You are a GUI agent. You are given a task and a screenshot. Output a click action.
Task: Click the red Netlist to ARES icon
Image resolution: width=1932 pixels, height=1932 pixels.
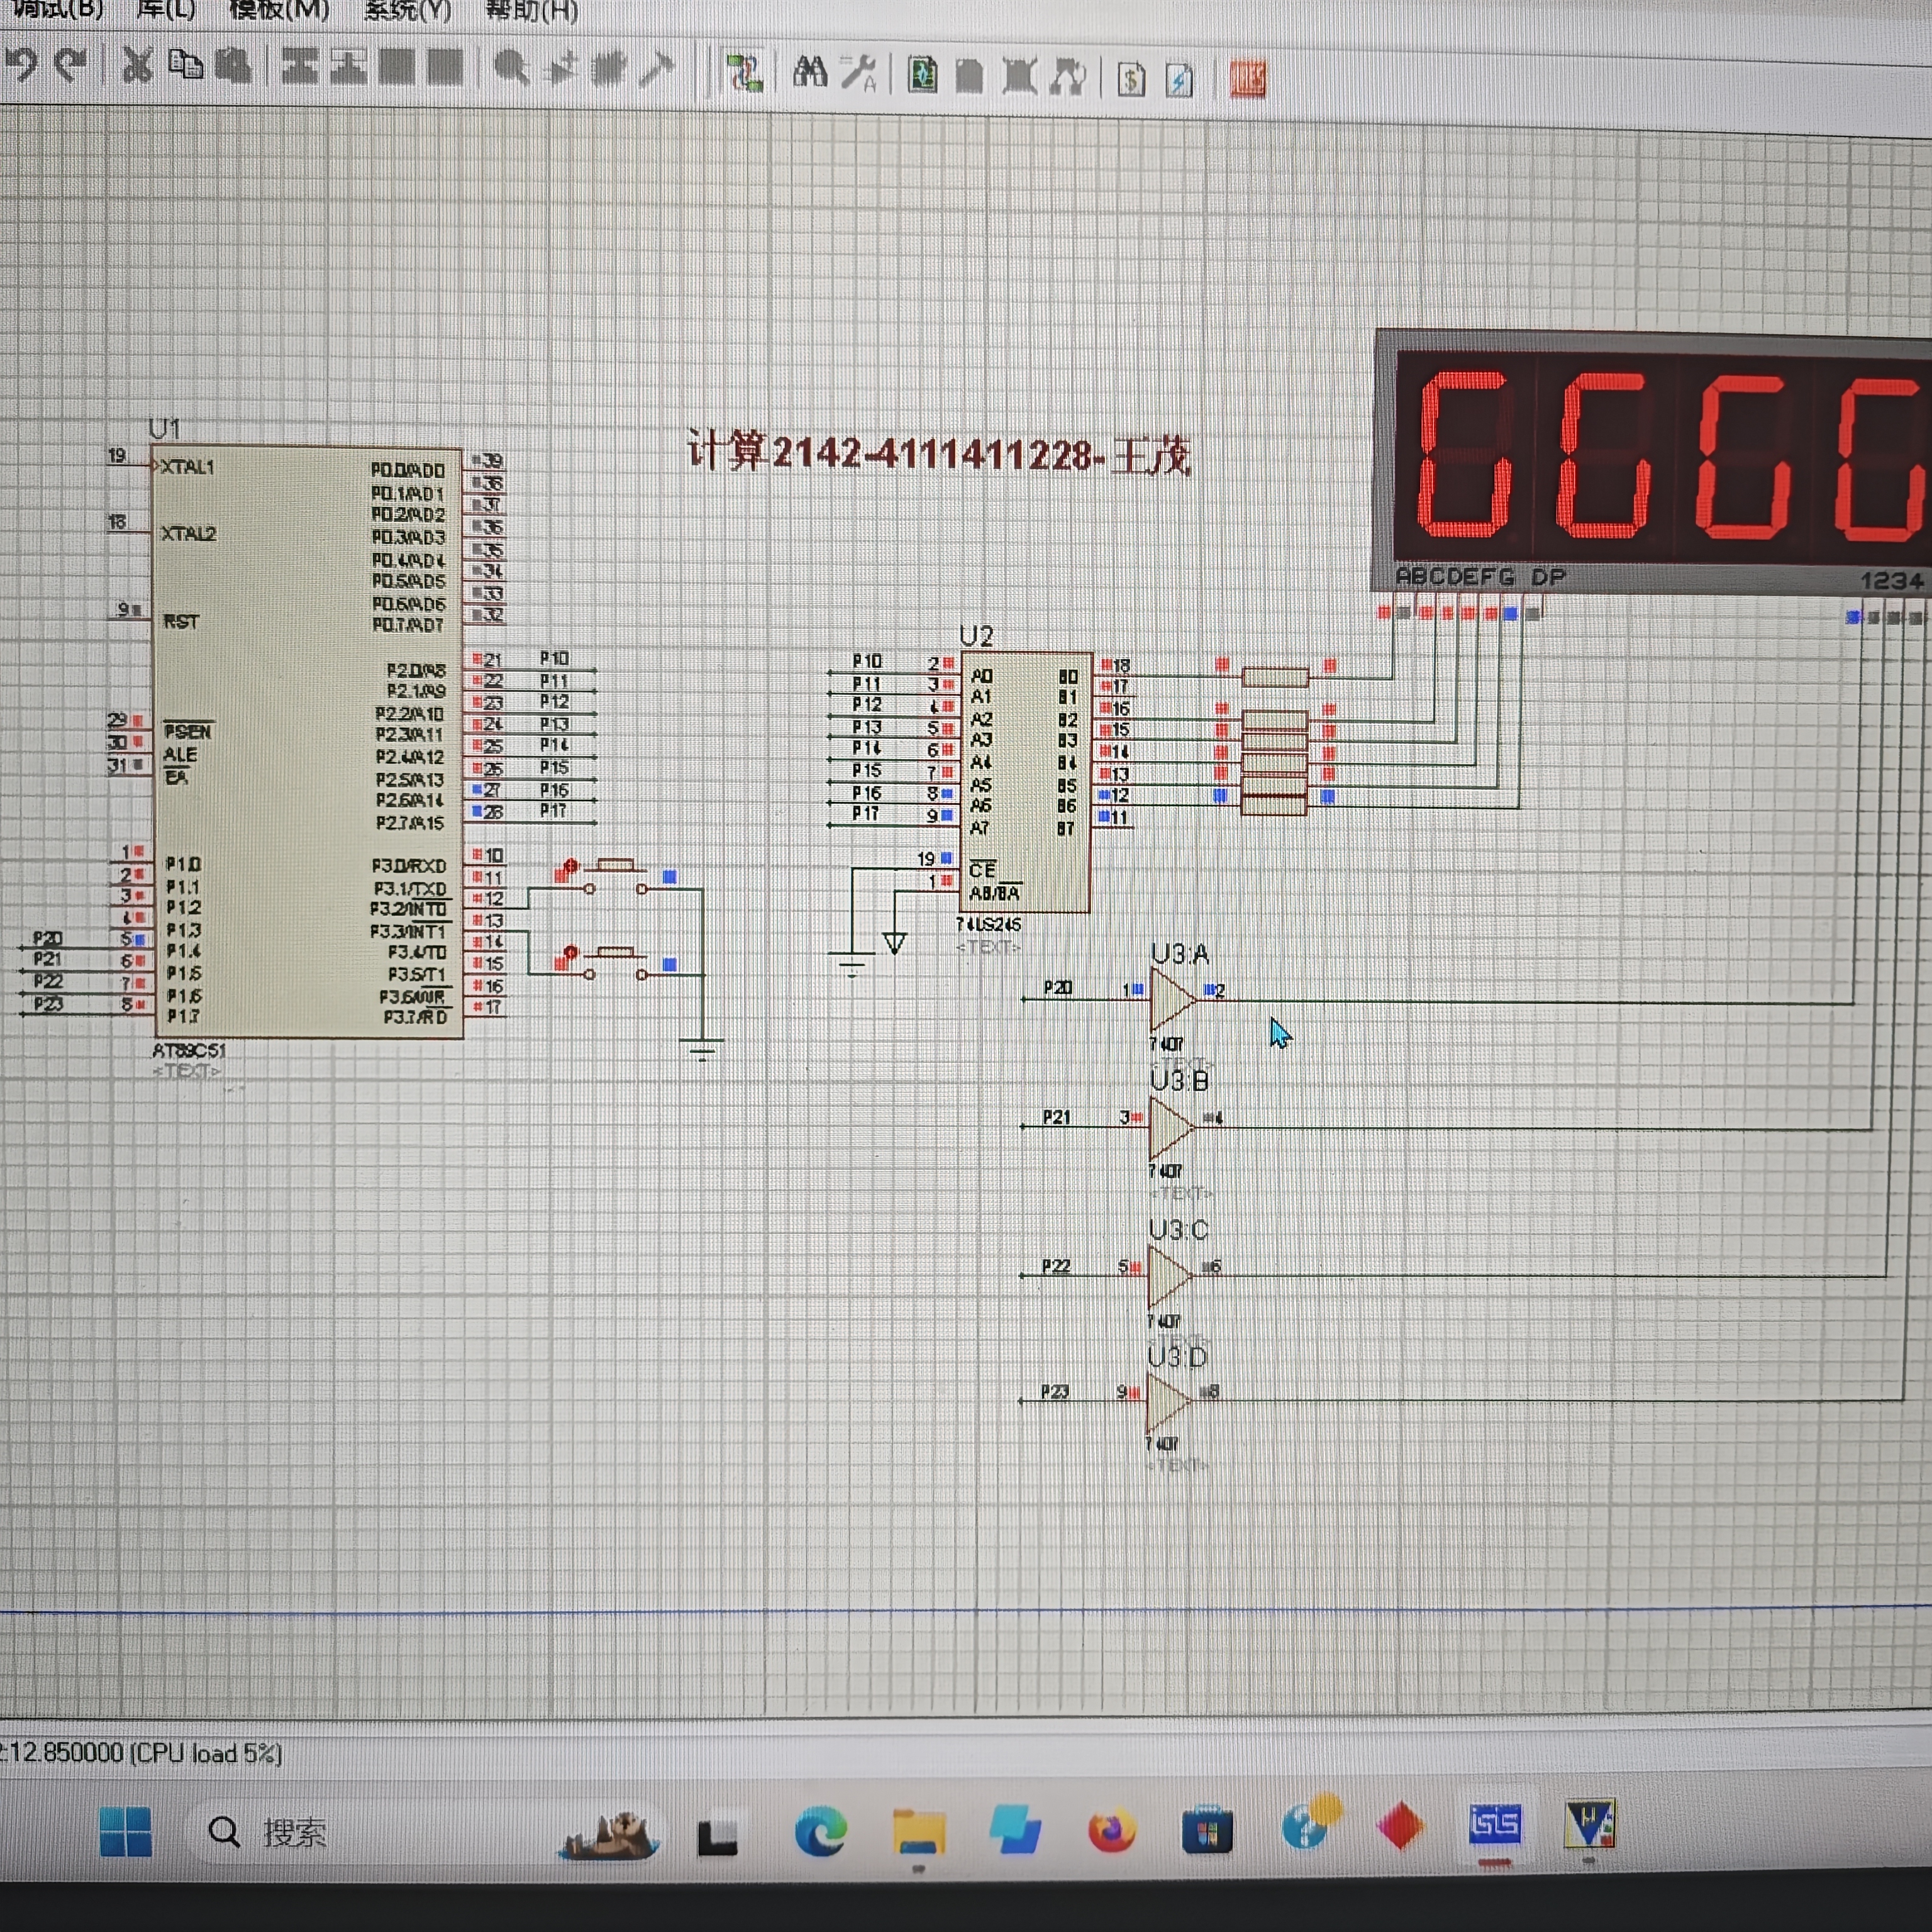pyautogui.click(x=1247, y=79)
